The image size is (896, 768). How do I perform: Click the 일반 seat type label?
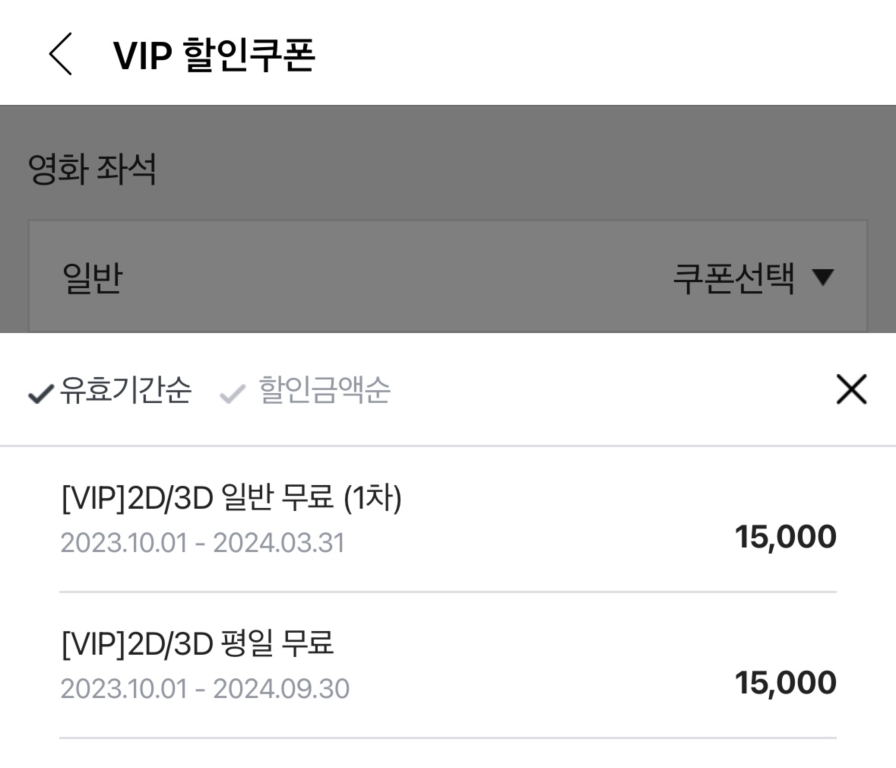[x=91, y=279]
